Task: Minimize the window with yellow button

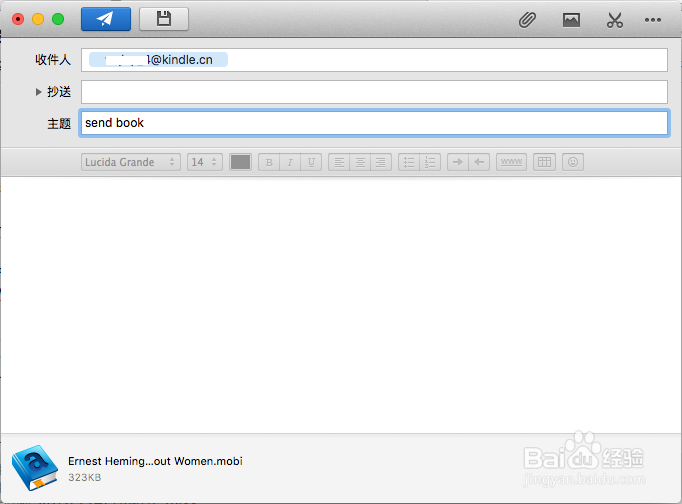Action: [x=38, y=19]
